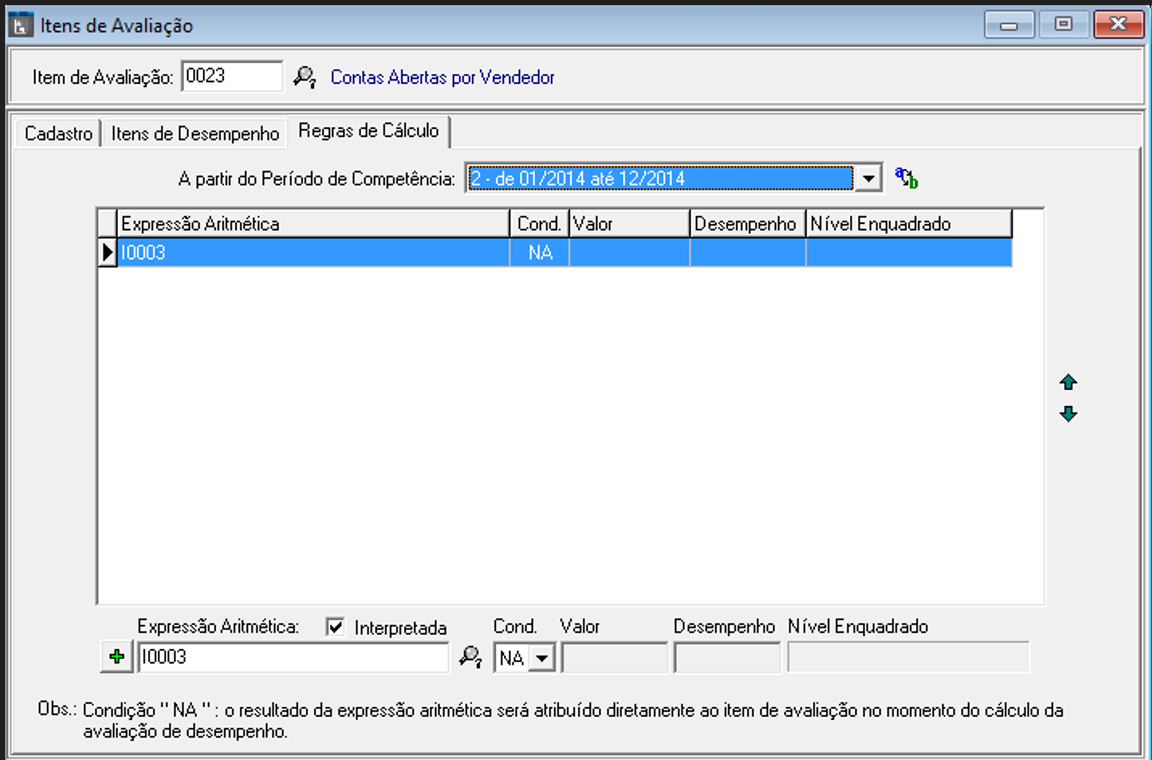Open the Cond. NA dropdown

pyautogui.click(x=542, y=657)
